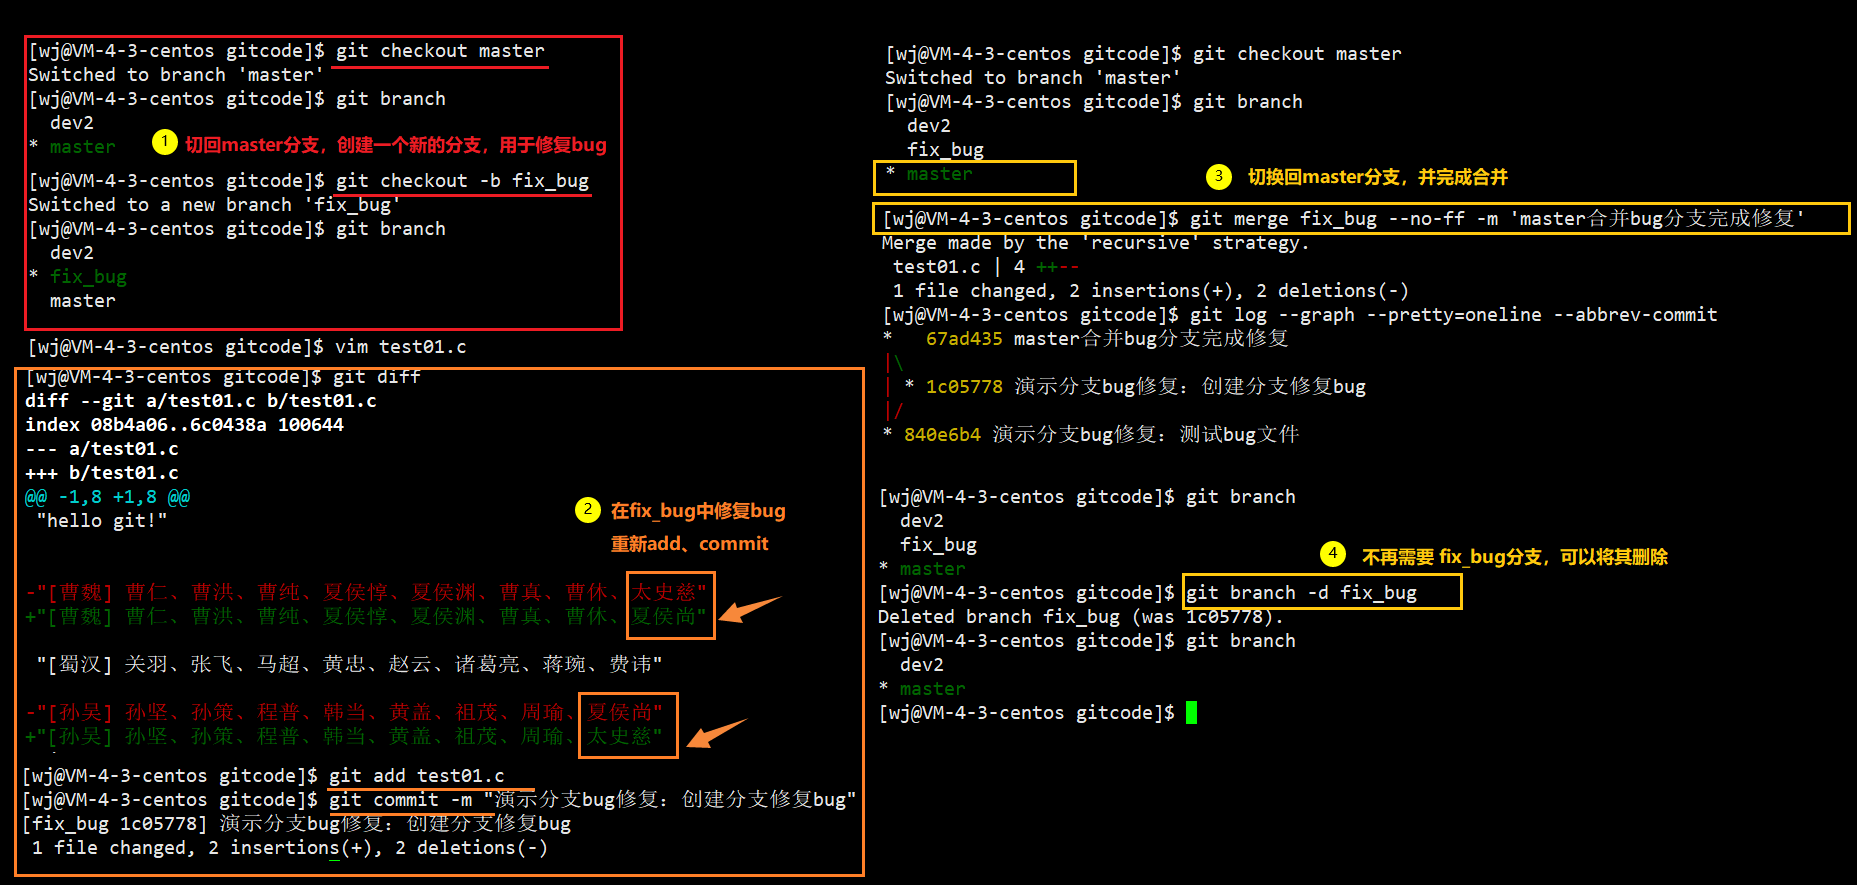Image resolution: width=1857 pixels, height=885 pixels.
Task: Select commit hash 67ad435 in the log
Action: tap(964, 339)
